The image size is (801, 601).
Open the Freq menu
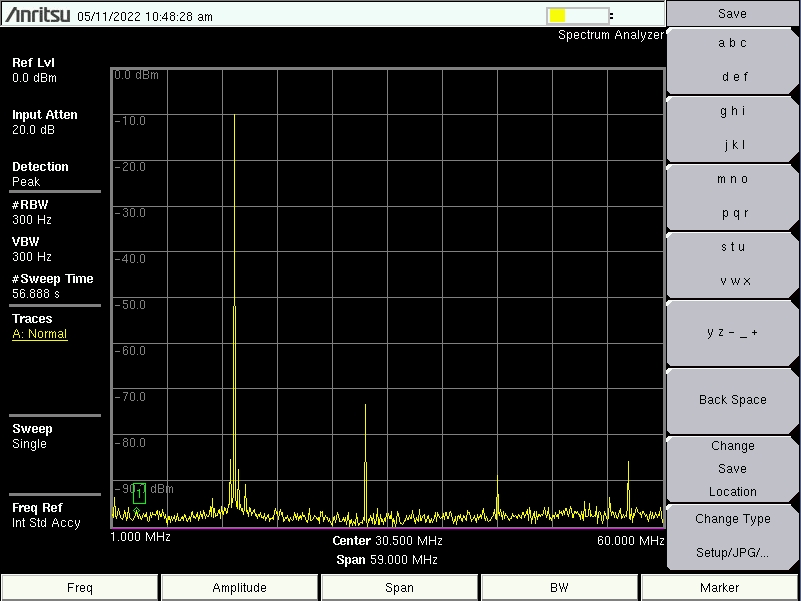click(80, 588)
